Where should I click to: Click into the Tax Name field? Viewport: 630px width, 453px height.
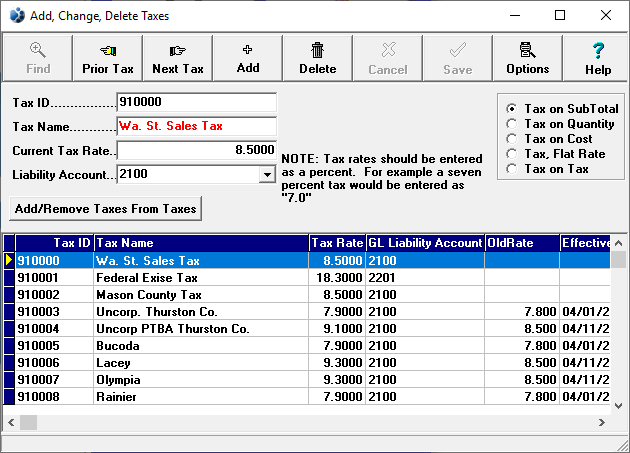(x=196, y=127)
